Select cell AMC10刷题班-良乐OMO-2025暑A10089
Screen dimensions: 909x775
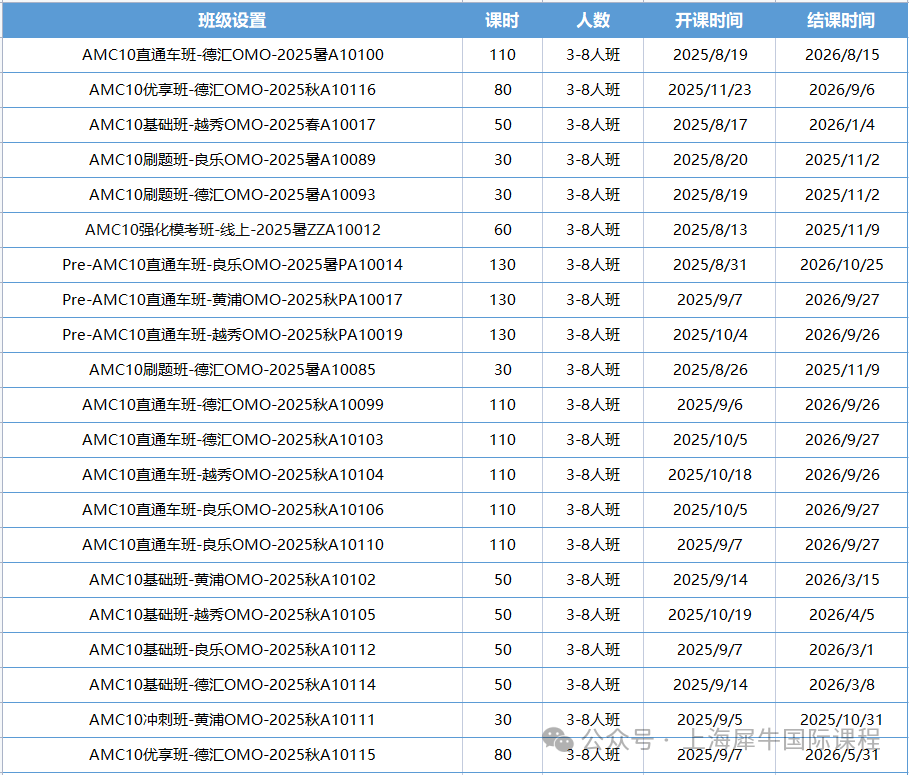tap(232, 160)
